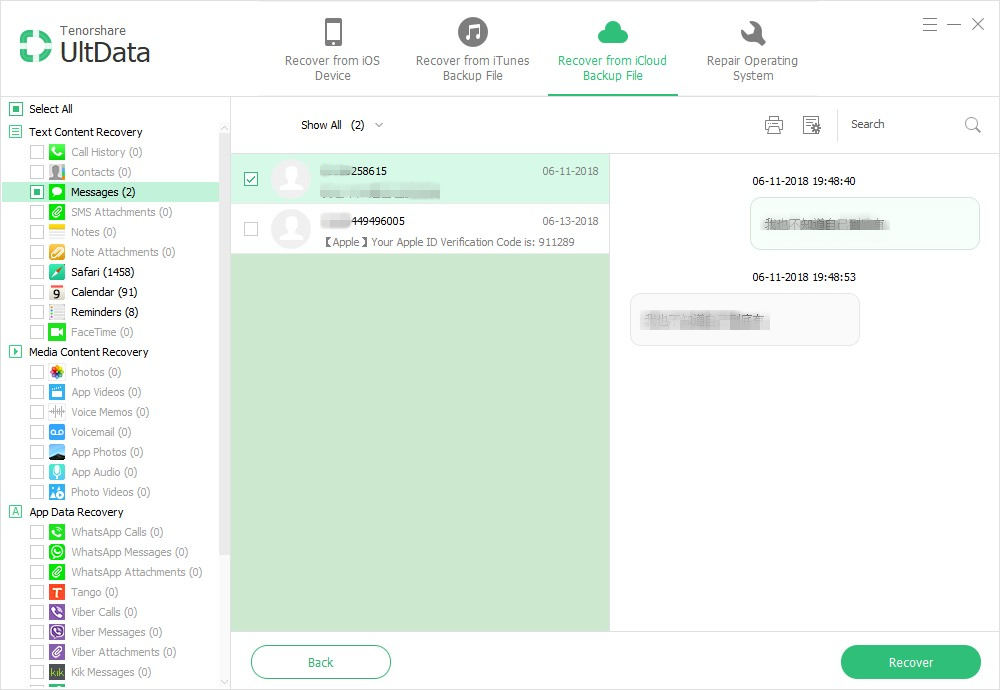The image size is (1000, 690).
Task: Click the FaceTime camera icon
Action: tap(57, 332)
